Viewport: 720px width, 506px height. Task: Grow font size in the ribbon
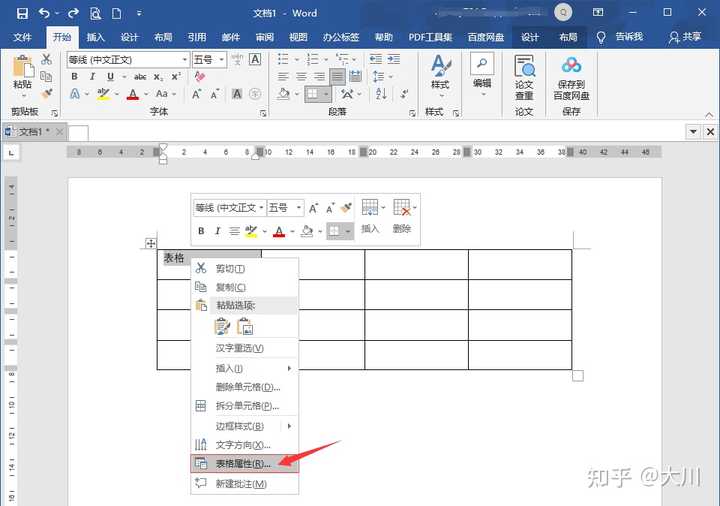(x=197, y=94)
